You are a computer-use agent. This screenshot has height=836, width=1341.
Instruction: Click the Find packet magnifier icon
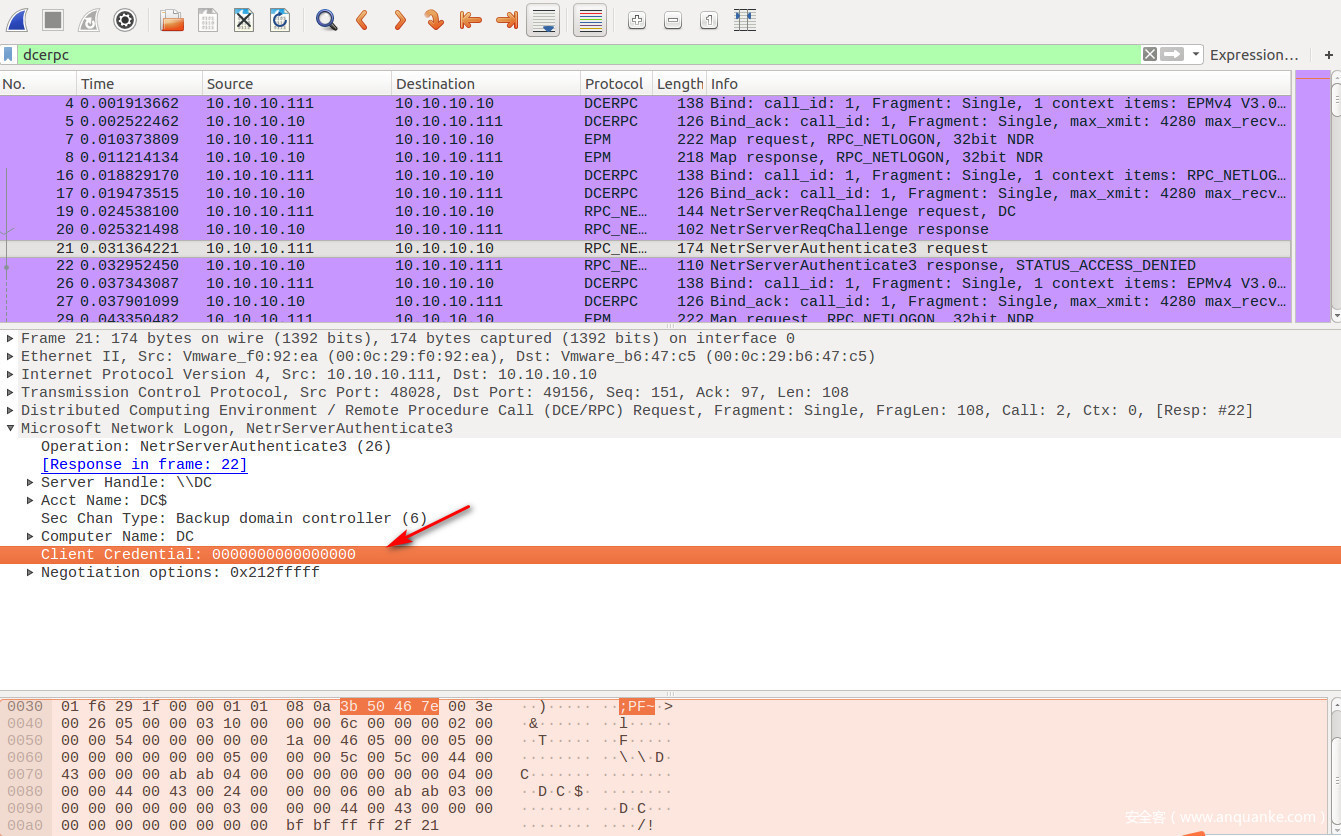[x=326, y=20]
